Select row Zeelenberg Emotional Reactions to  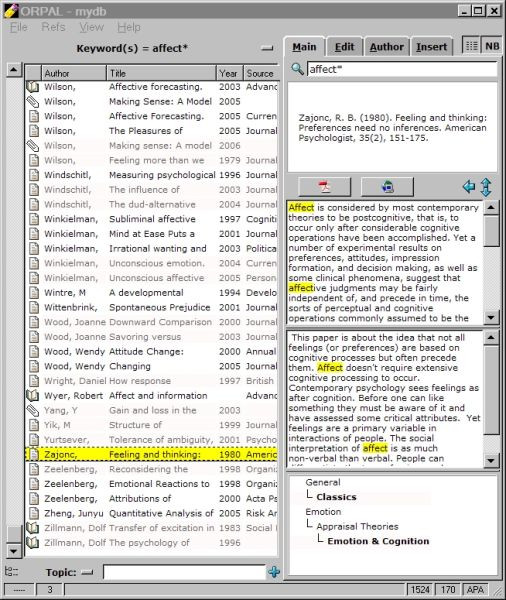[152, 484]
